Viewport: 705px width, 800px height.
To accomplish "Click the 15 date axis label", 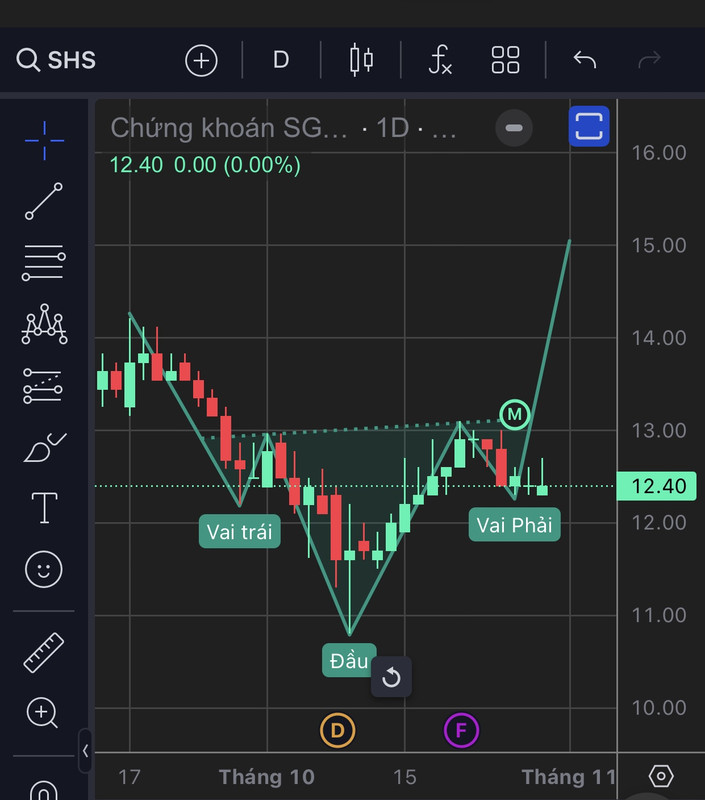I will pyautogui.click(x=405, y=777).
